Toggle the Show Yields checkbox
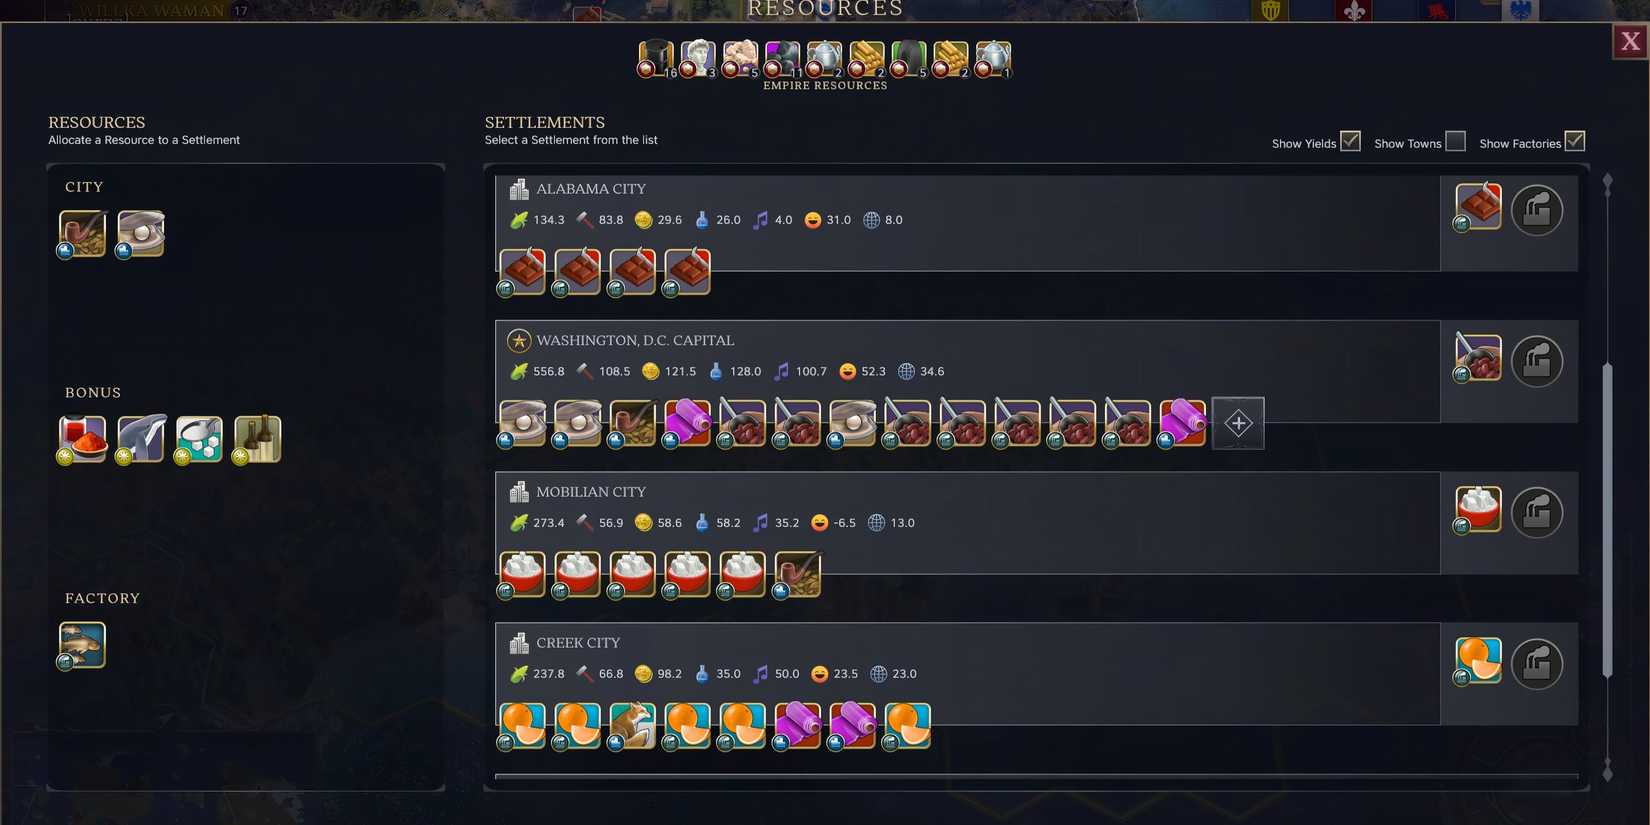The height and width of the screenshot is (825, 1650). (x=1350, y=141)
